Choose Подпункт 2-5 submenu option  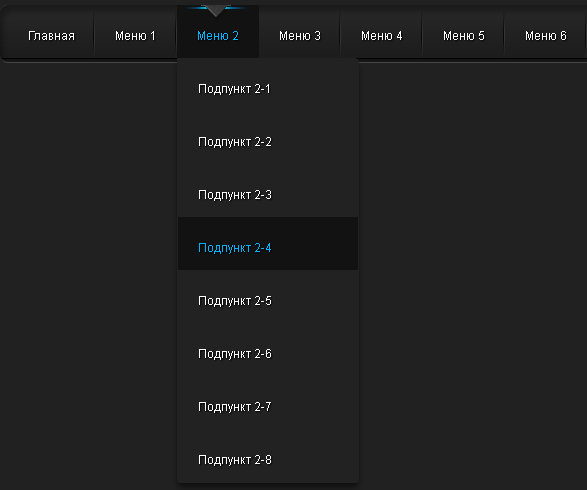pyautogui.click(x=268, y=301)
